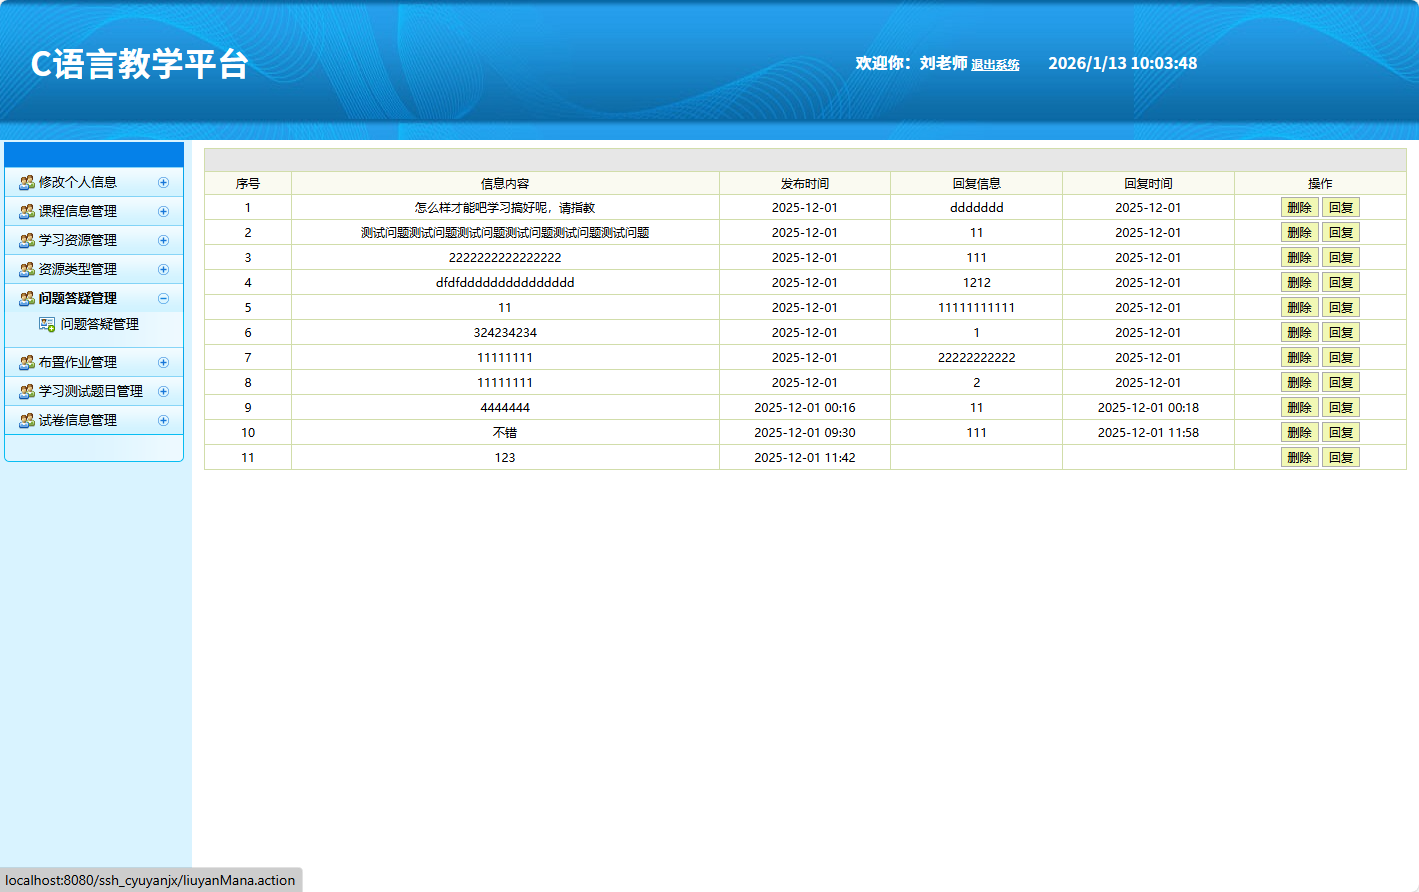Image resolution: width=1419 pixels, height=892 pixels.
Task: Open the 学习测试题目管理 menu item
Action: 90,392
